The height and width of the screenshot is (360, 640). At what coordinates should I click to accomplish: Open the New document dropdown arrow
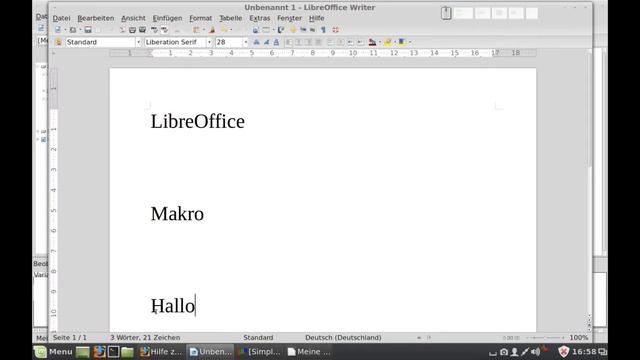(x=65, y=30)
